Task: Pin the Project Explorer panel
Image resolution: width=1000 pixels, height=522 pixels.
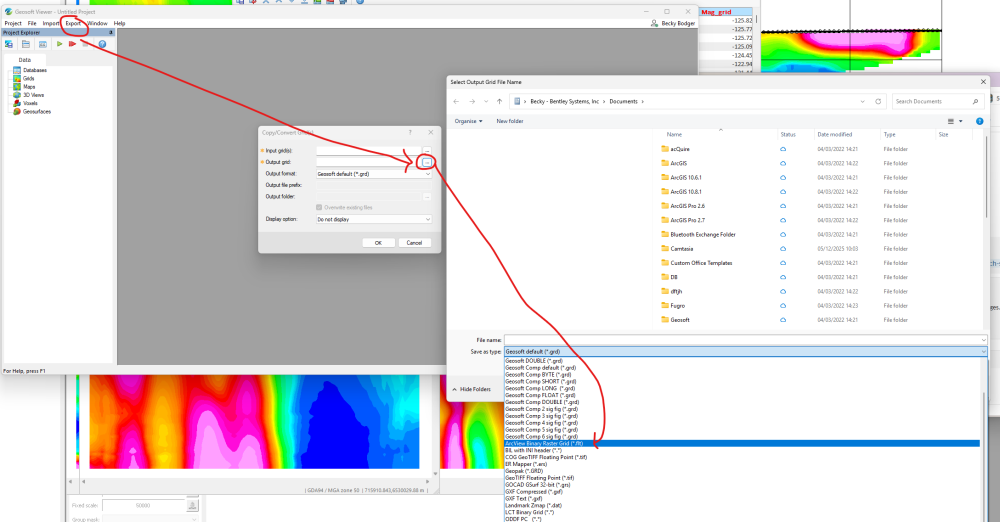Action: [110, 33]
